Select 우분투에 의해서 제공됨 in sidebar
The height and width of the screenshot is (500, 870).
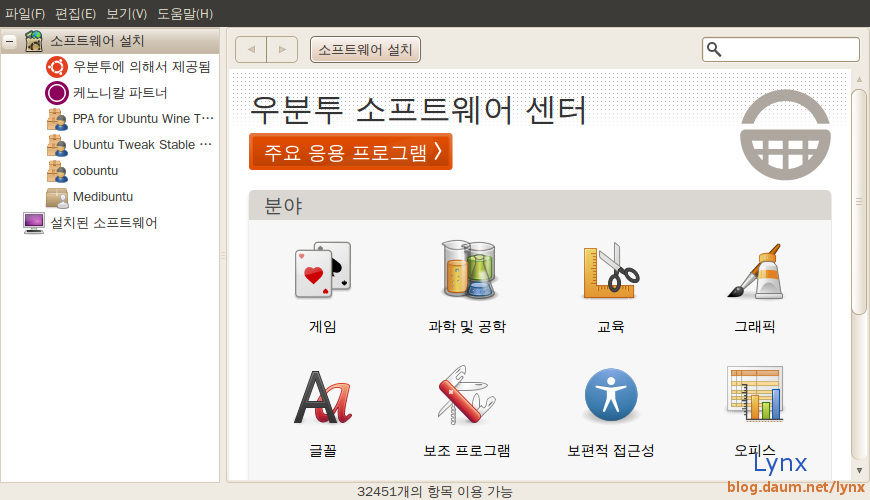(141, 67)
